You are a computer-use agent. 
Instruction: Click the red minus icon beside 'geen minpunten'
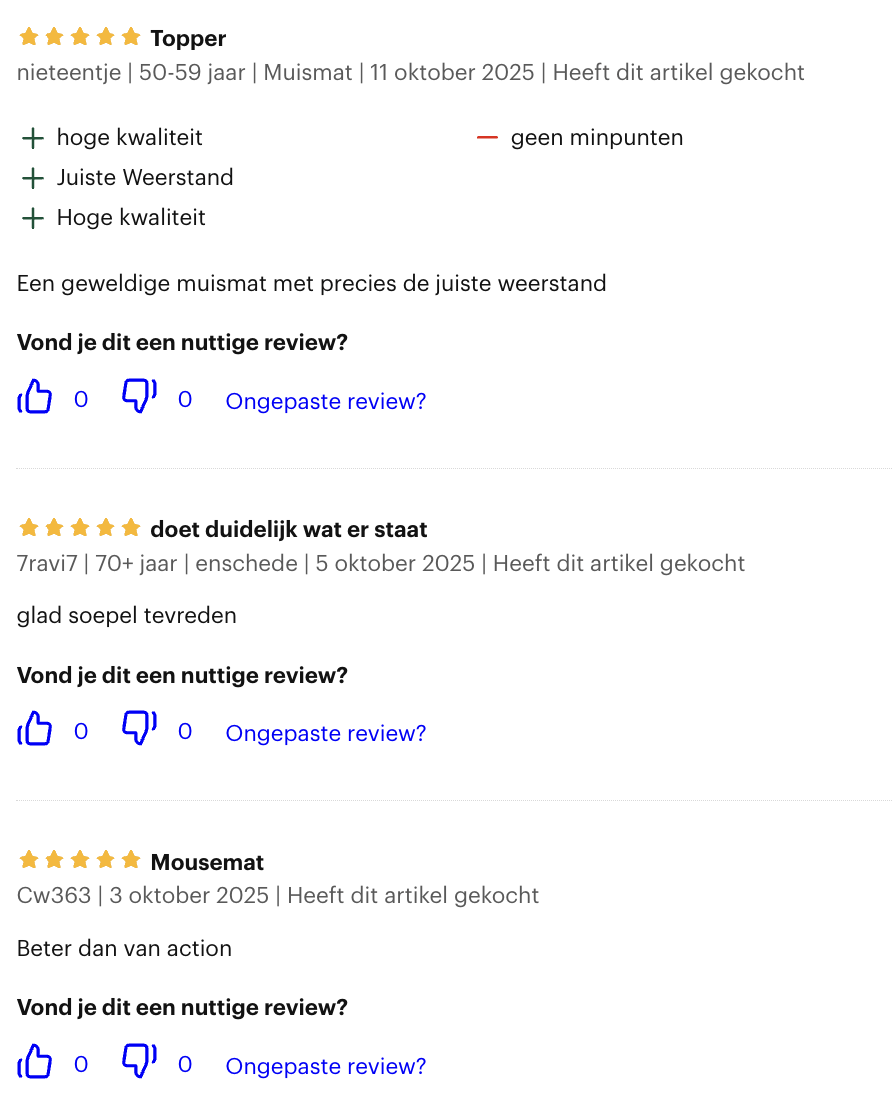point(487,138)
